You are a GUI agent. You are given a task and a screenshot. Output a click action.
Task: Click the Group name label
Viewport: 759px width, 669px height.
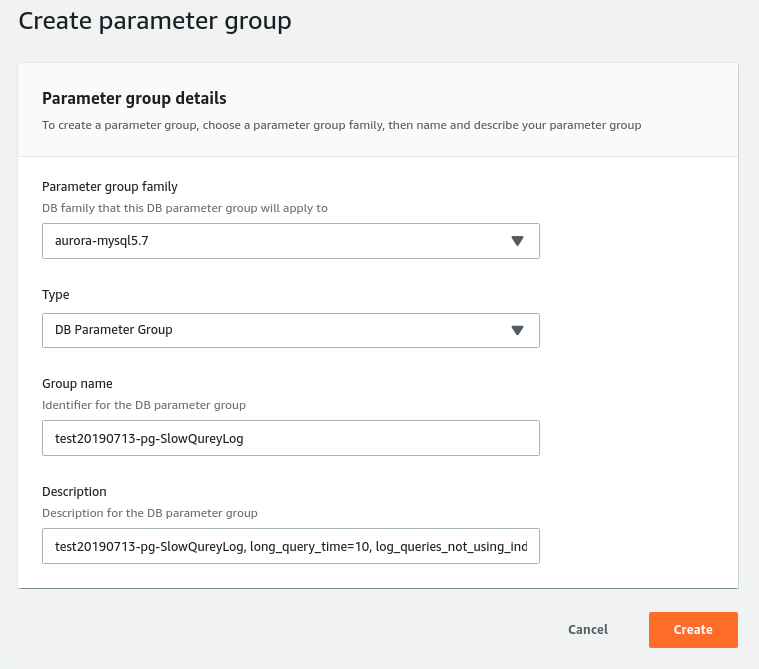click(x=77, y=383)
